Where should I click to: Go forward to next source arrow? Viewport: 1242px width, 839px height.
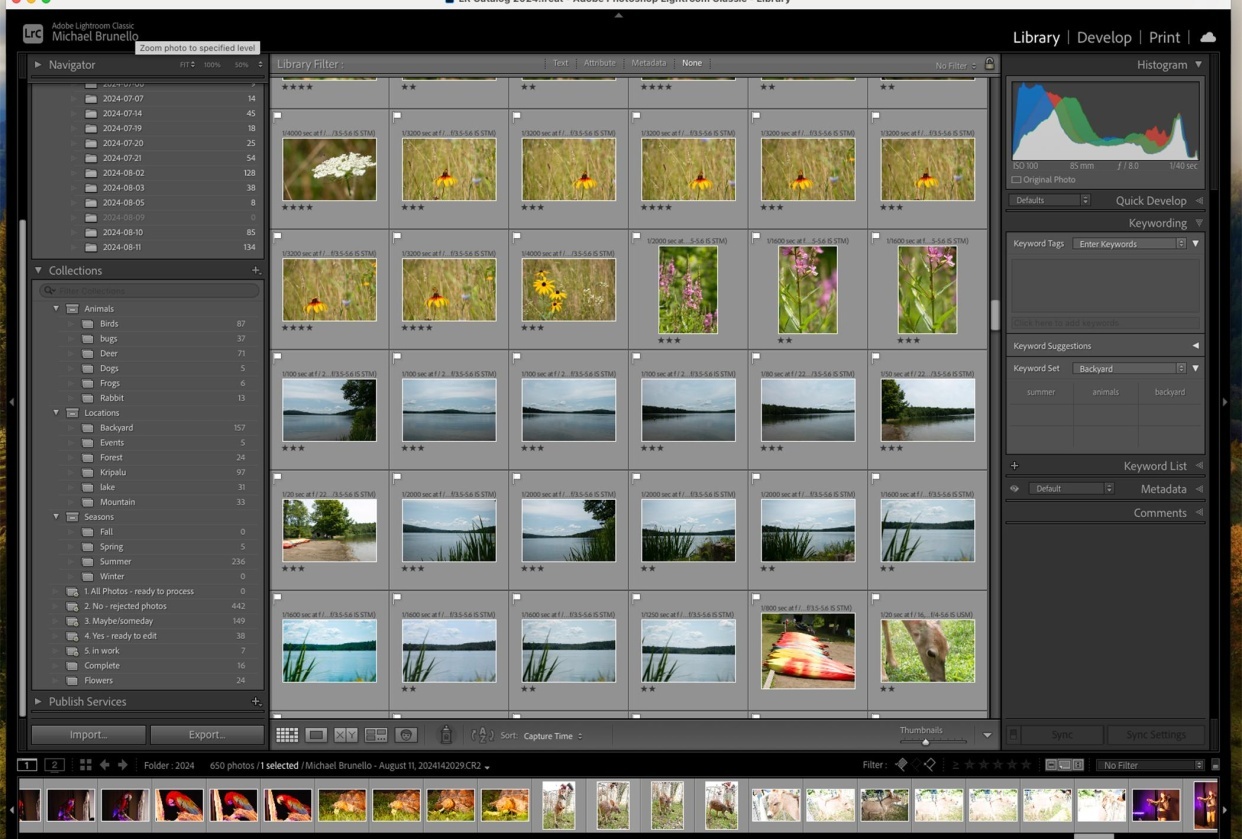(x=123, y=765)
